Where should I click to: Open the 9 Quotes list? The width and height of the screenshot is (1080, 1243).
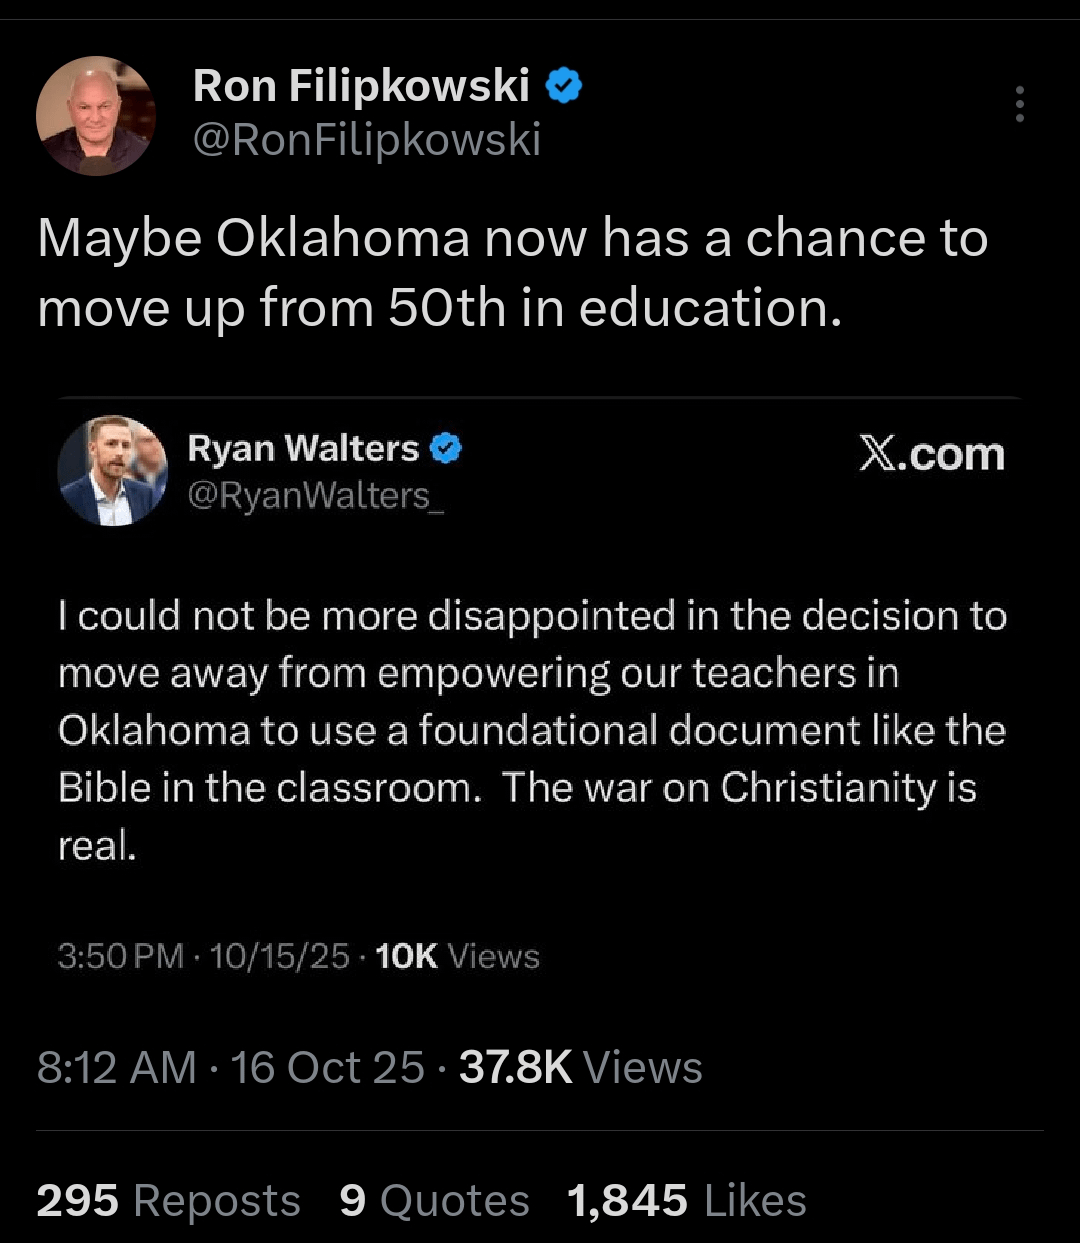click(x=434, y=1201)
